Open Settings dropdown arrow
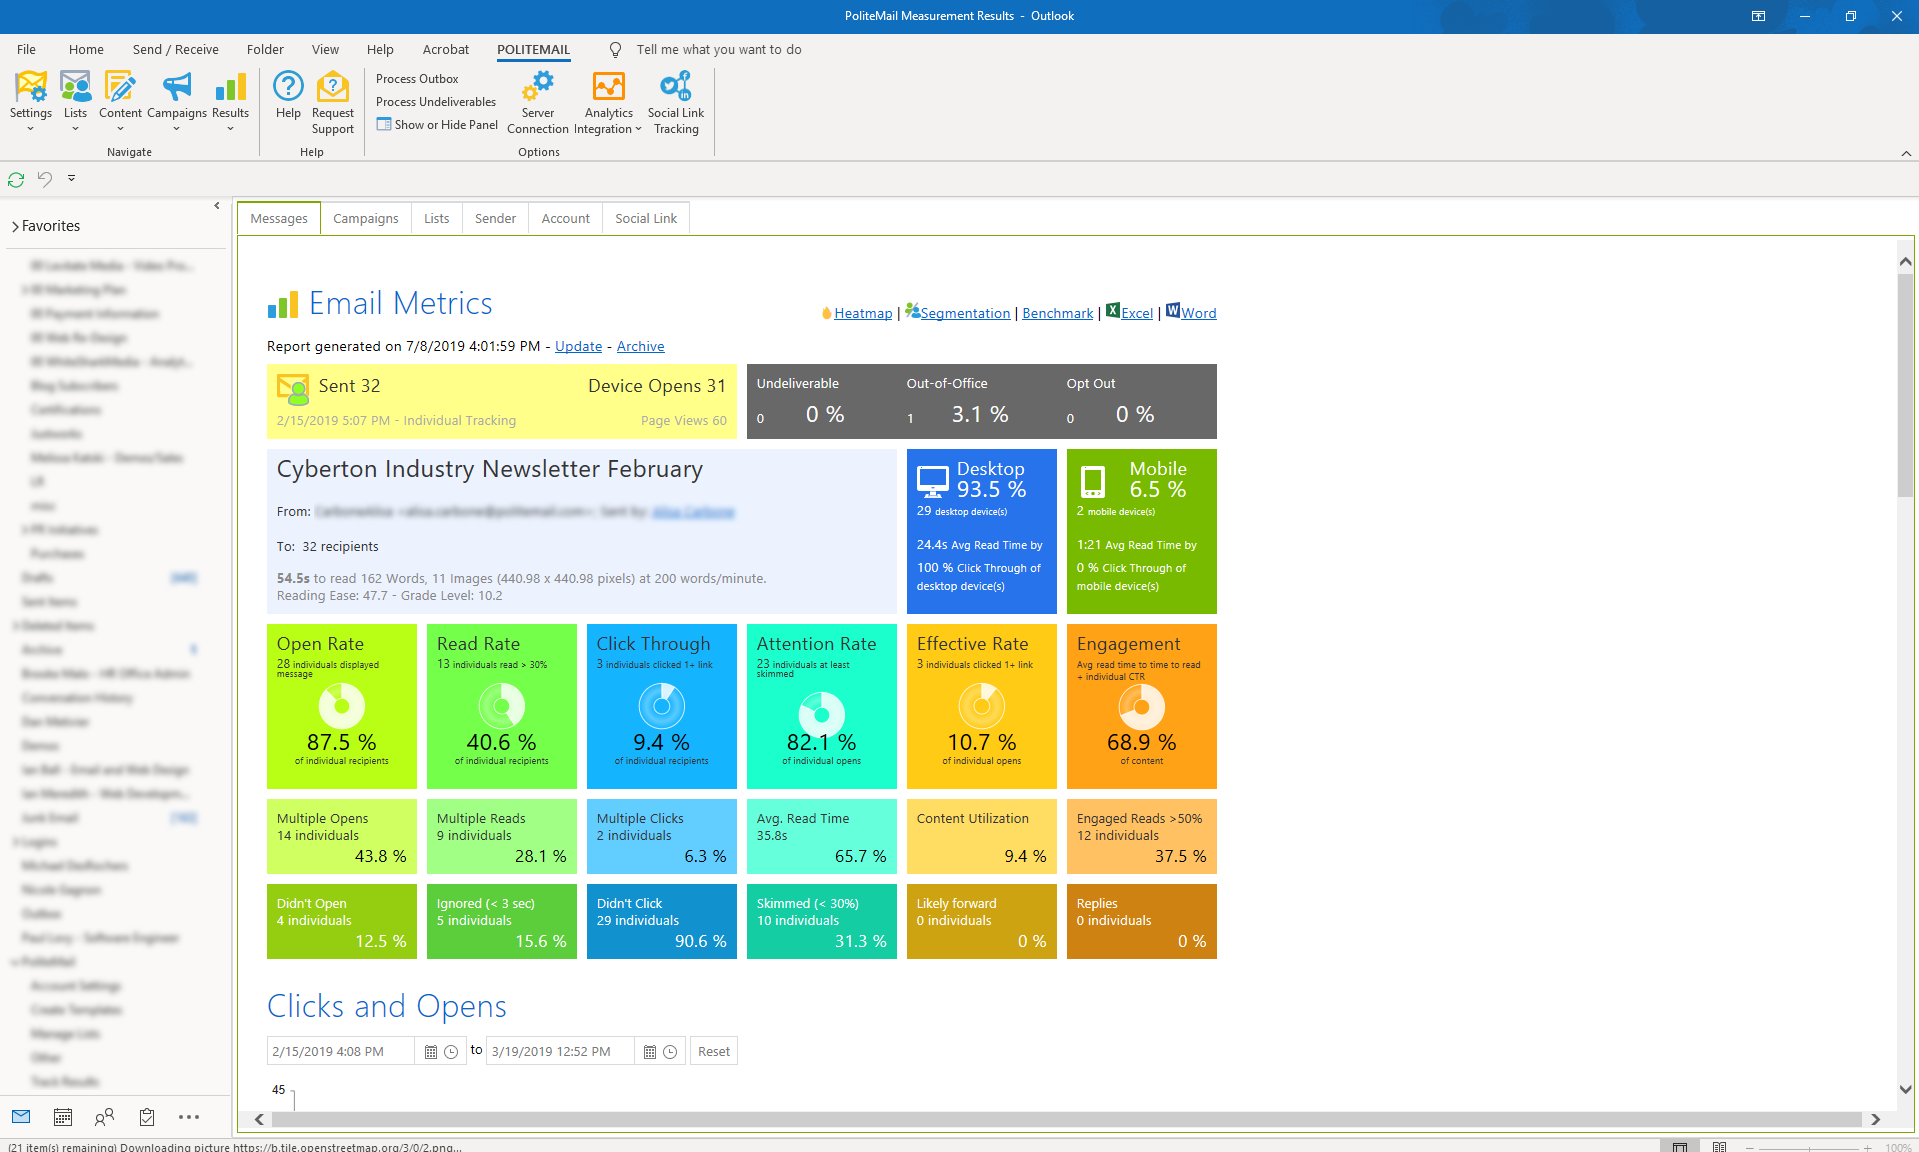The width and height of the screenshot is (1919, 1152). [x=31, y=128]
